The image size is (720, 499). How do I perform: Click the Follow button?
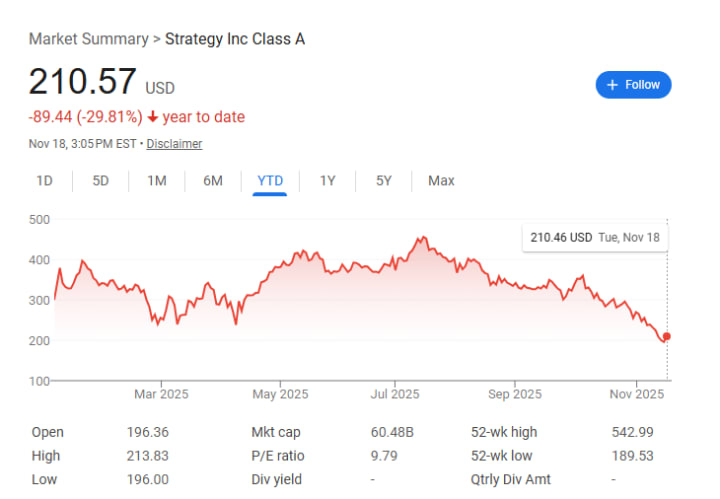(x=633, y=85)
